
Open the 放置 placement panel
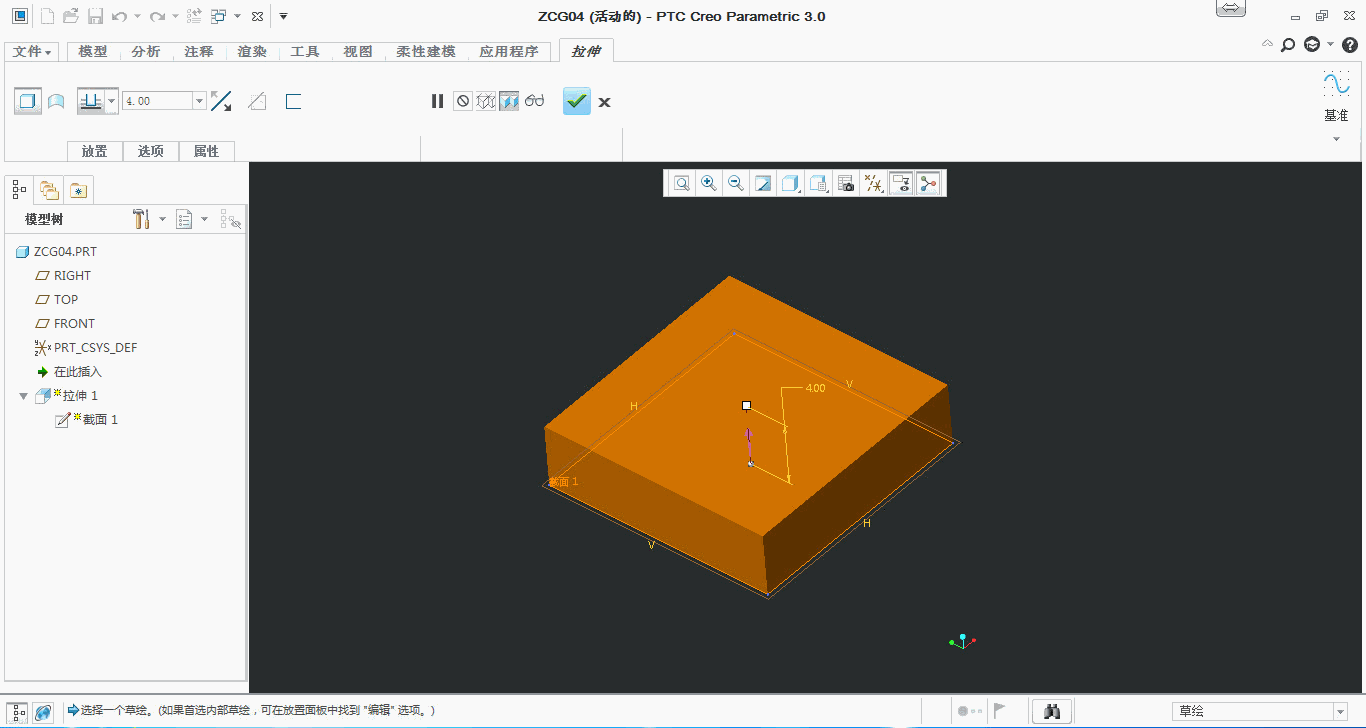tap(95, 151)
